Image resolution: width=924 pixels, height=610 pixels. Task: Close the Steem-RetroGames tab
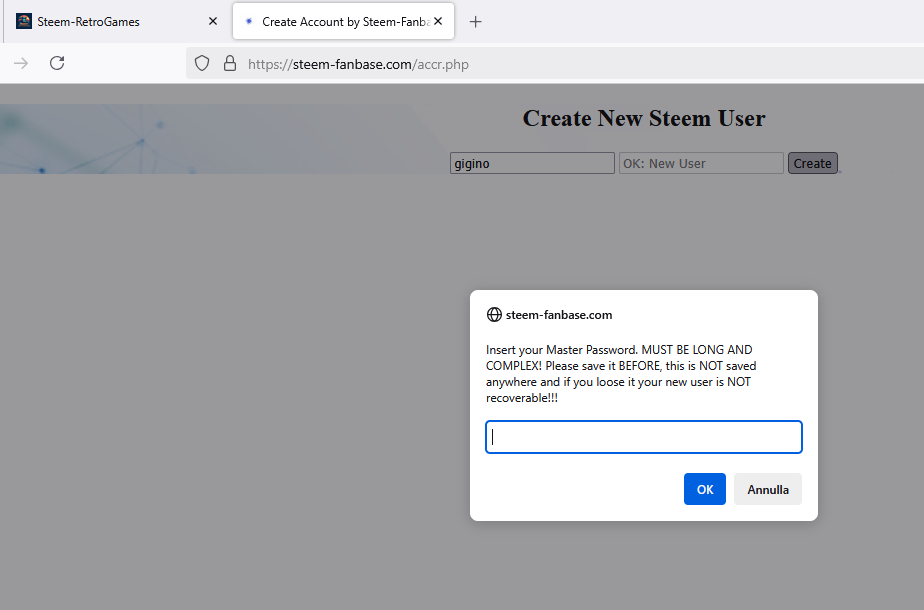[x=213, y=21]
